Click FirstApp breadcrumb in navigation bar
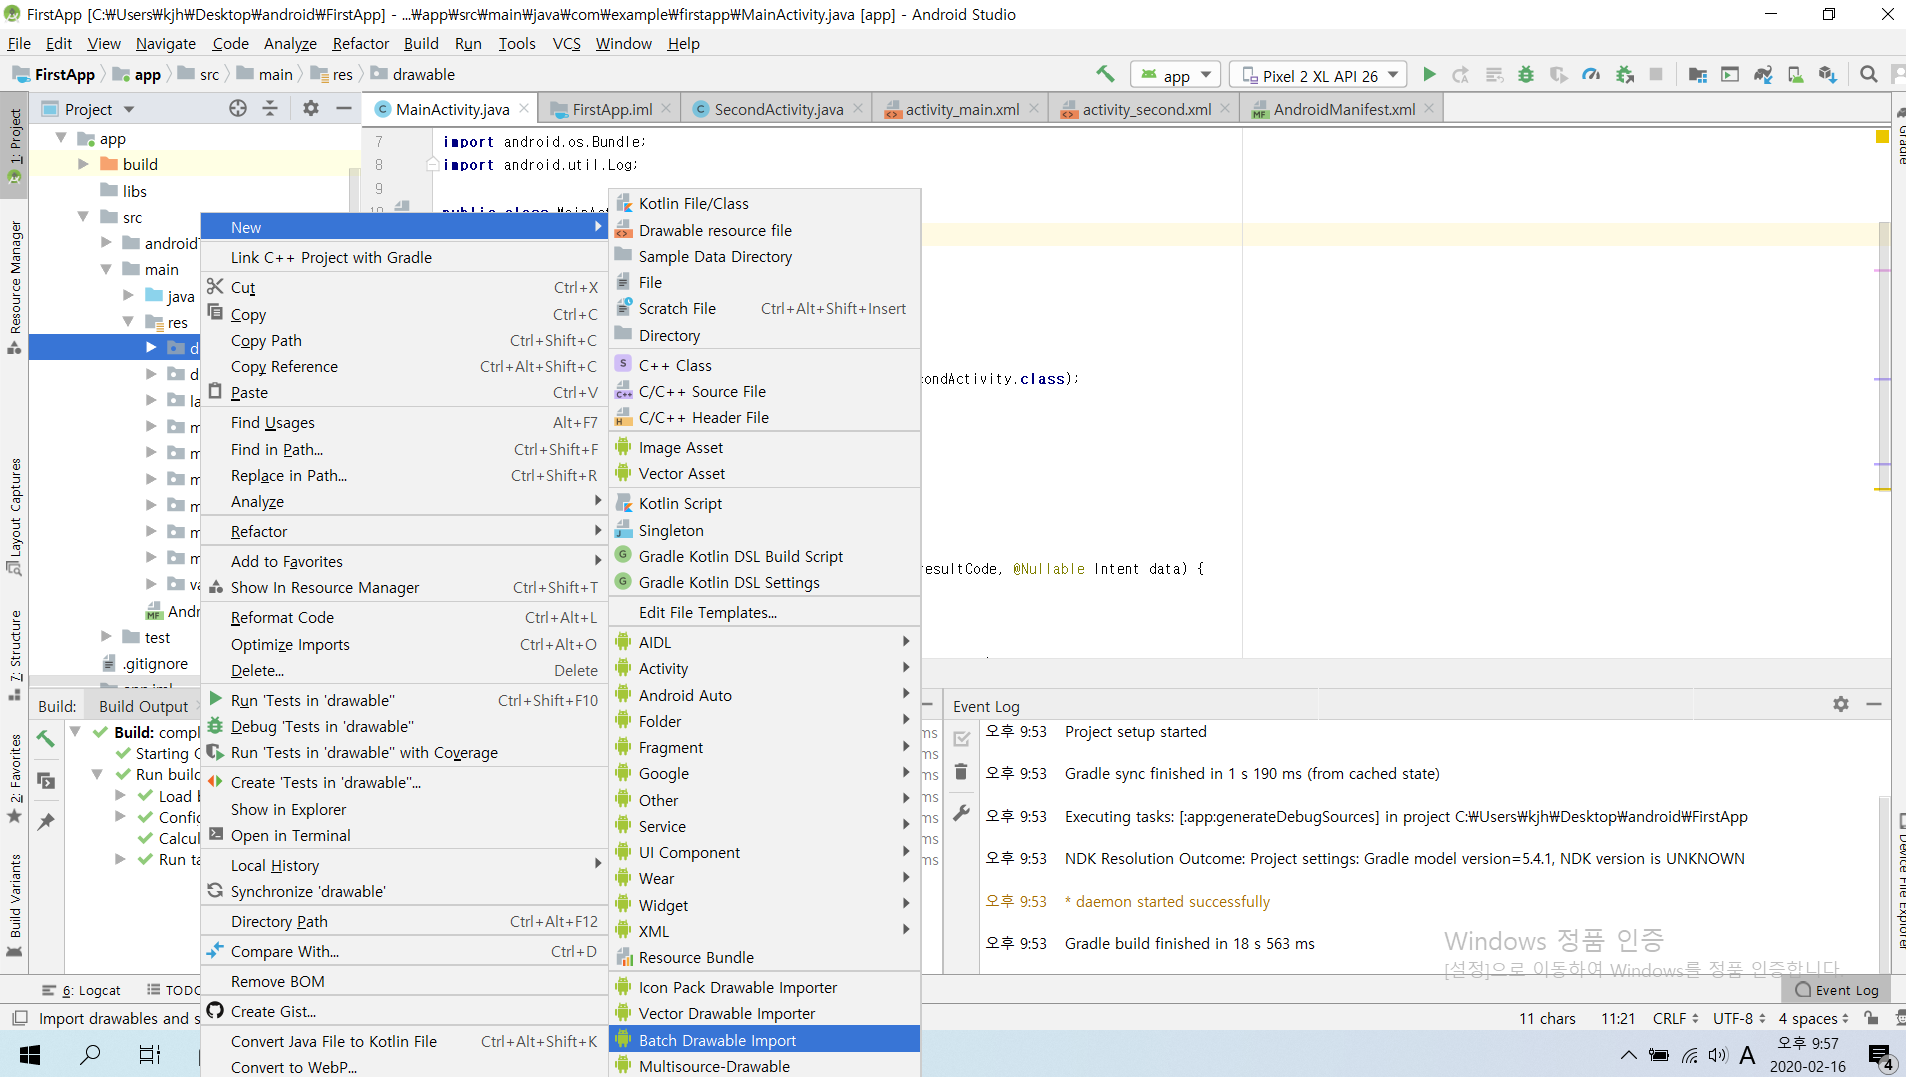 coord(53,74)
